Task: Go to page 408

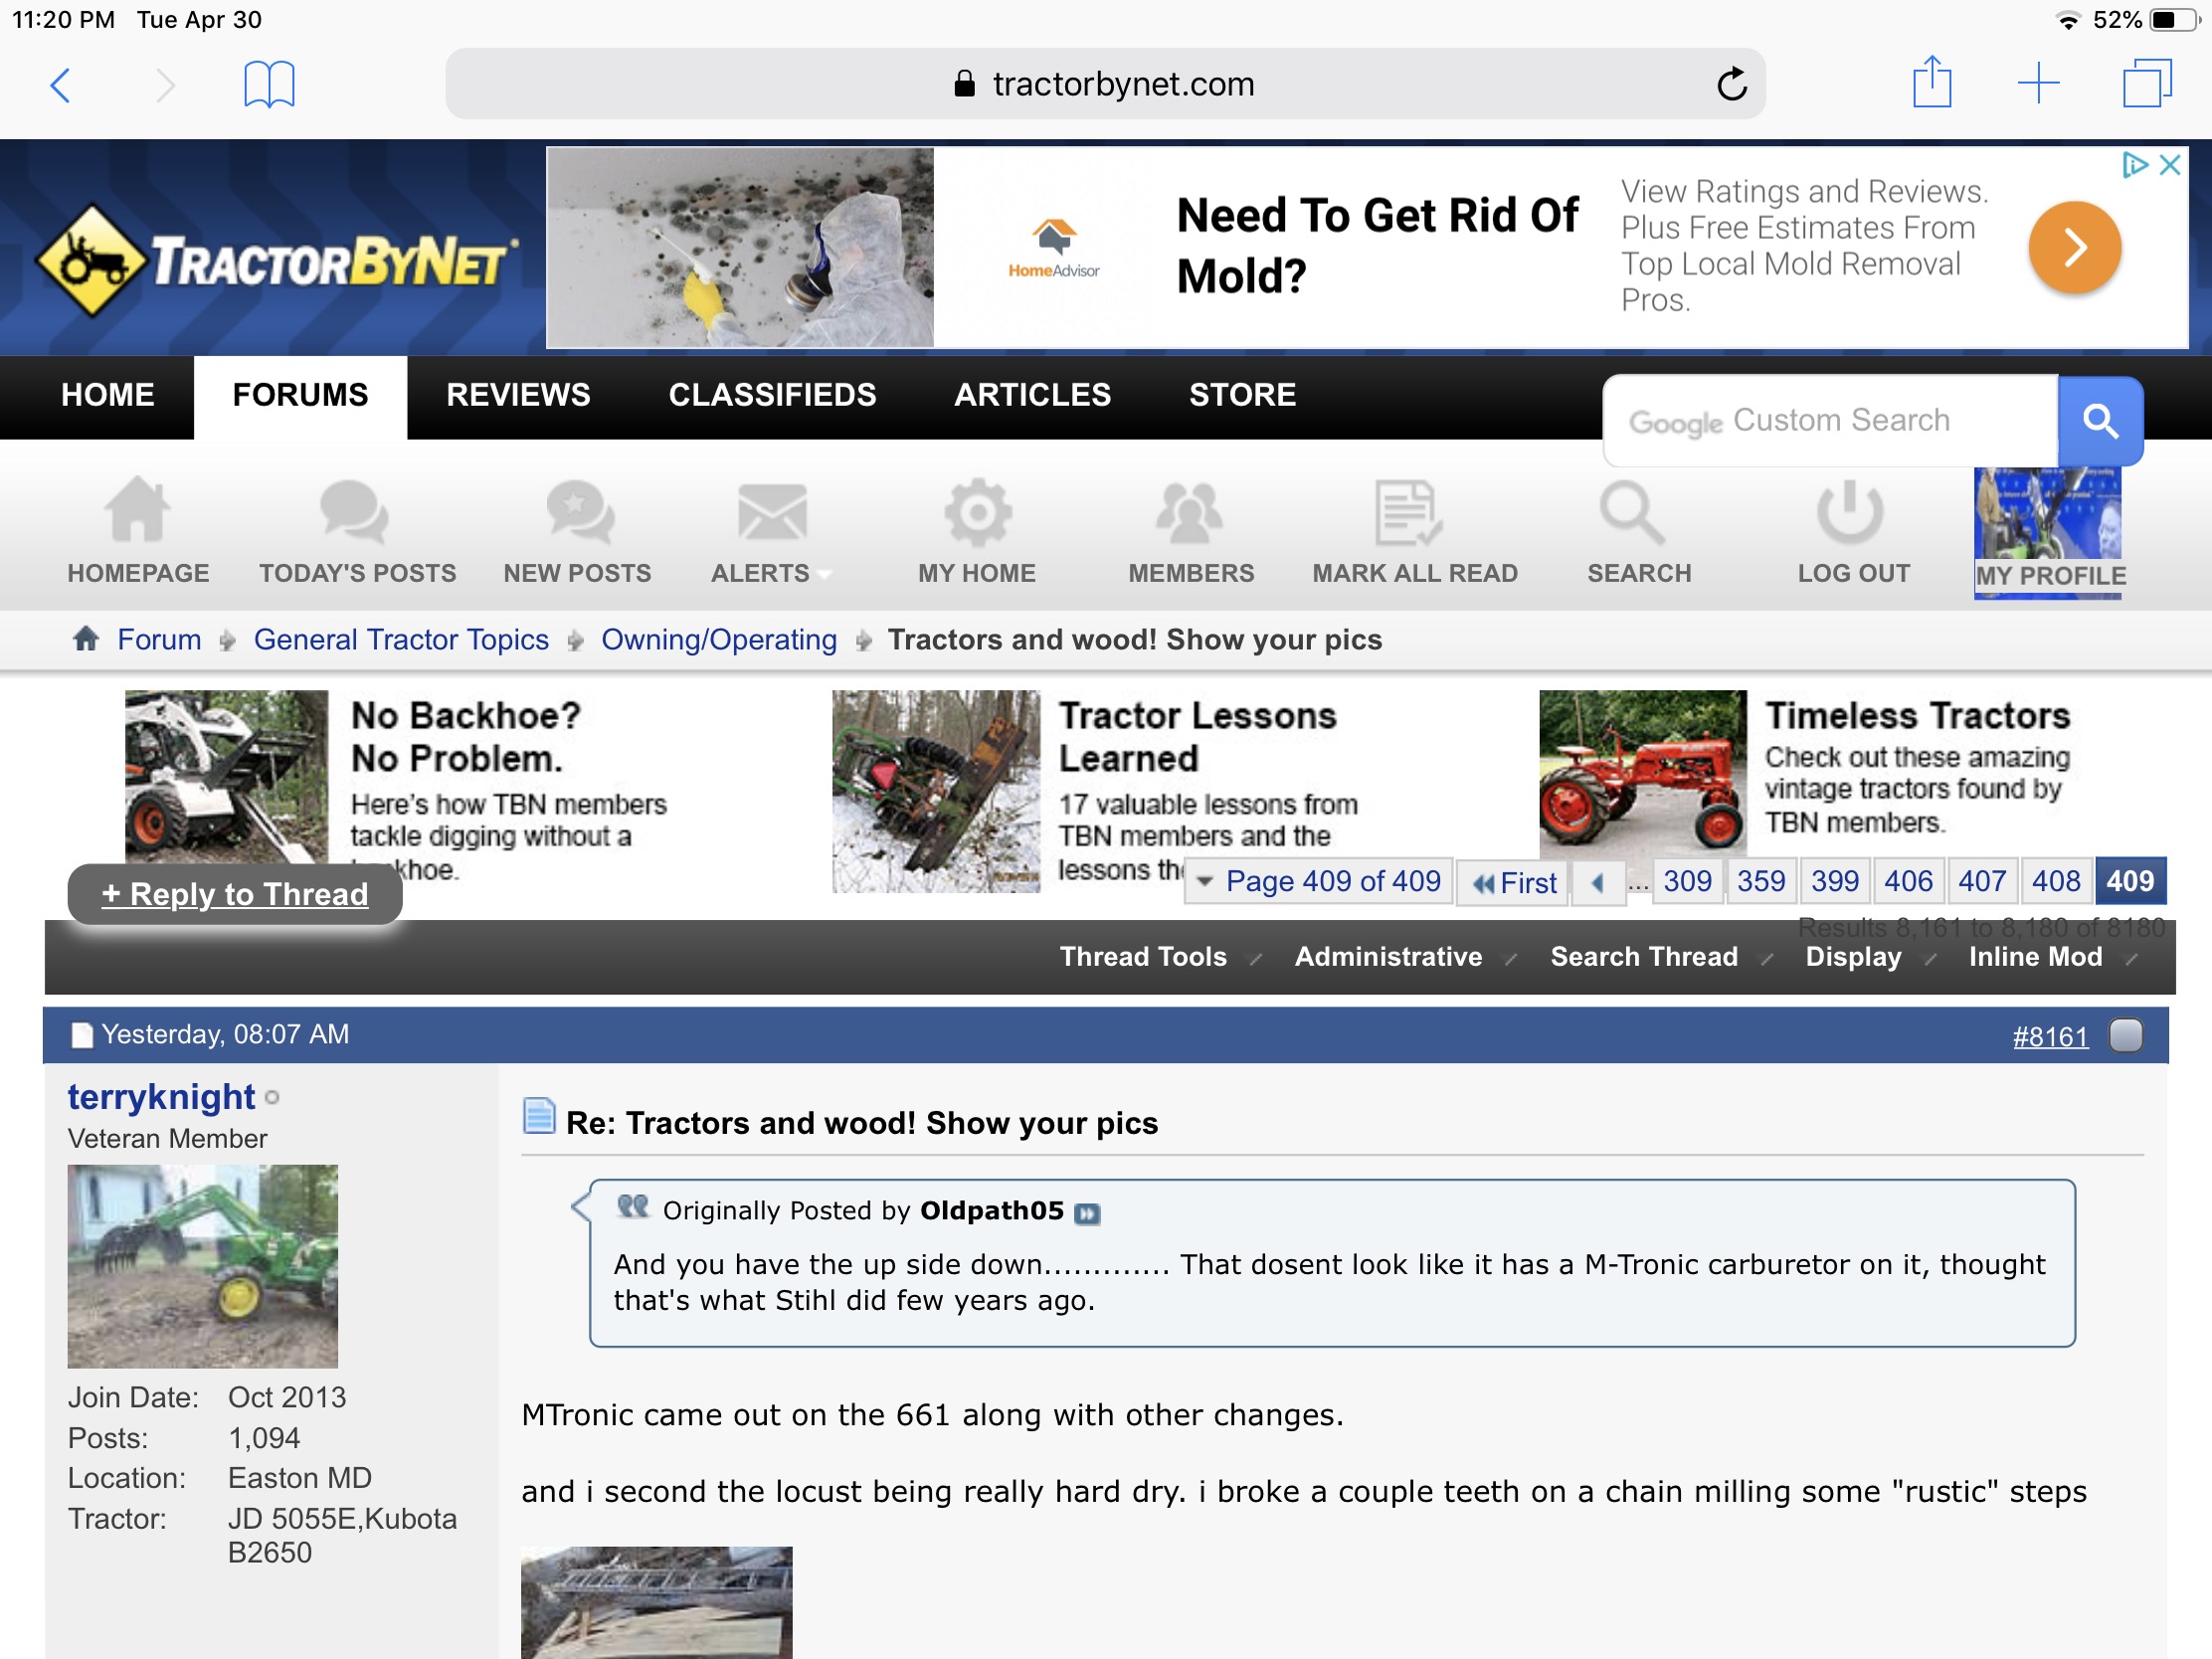Action: tap(2056, 882)
